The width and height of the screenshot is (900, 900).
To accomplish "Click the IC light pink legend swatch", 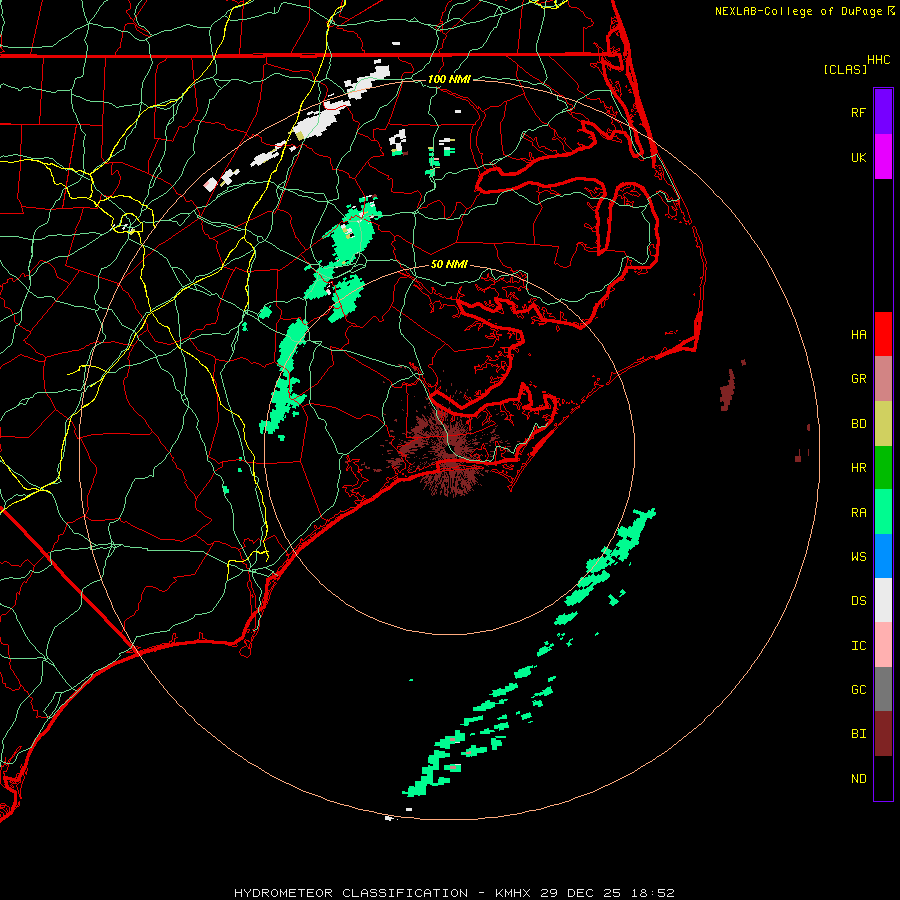I will click(x=883, y=645).
